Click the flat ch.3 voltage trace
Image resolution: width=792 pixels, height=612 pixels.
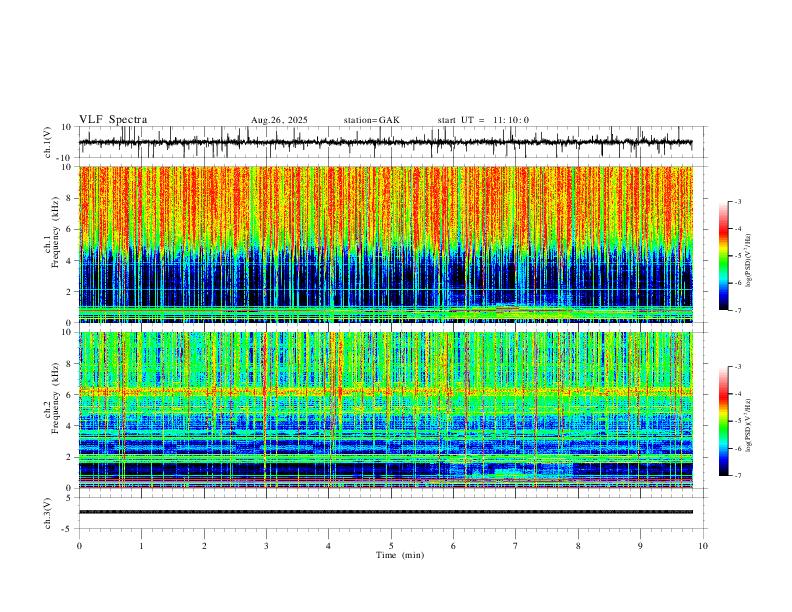click(x=386, y=512)
